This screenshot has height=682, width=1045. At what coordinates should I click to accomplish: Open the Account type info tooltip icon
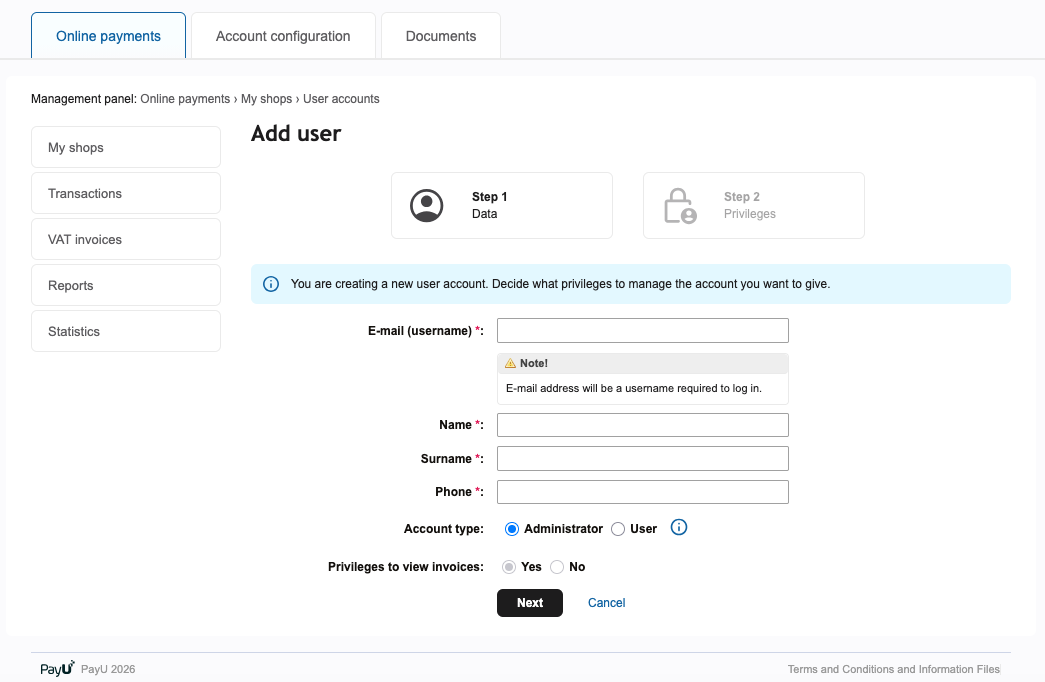pyautogui.click(x=679, y=527)
